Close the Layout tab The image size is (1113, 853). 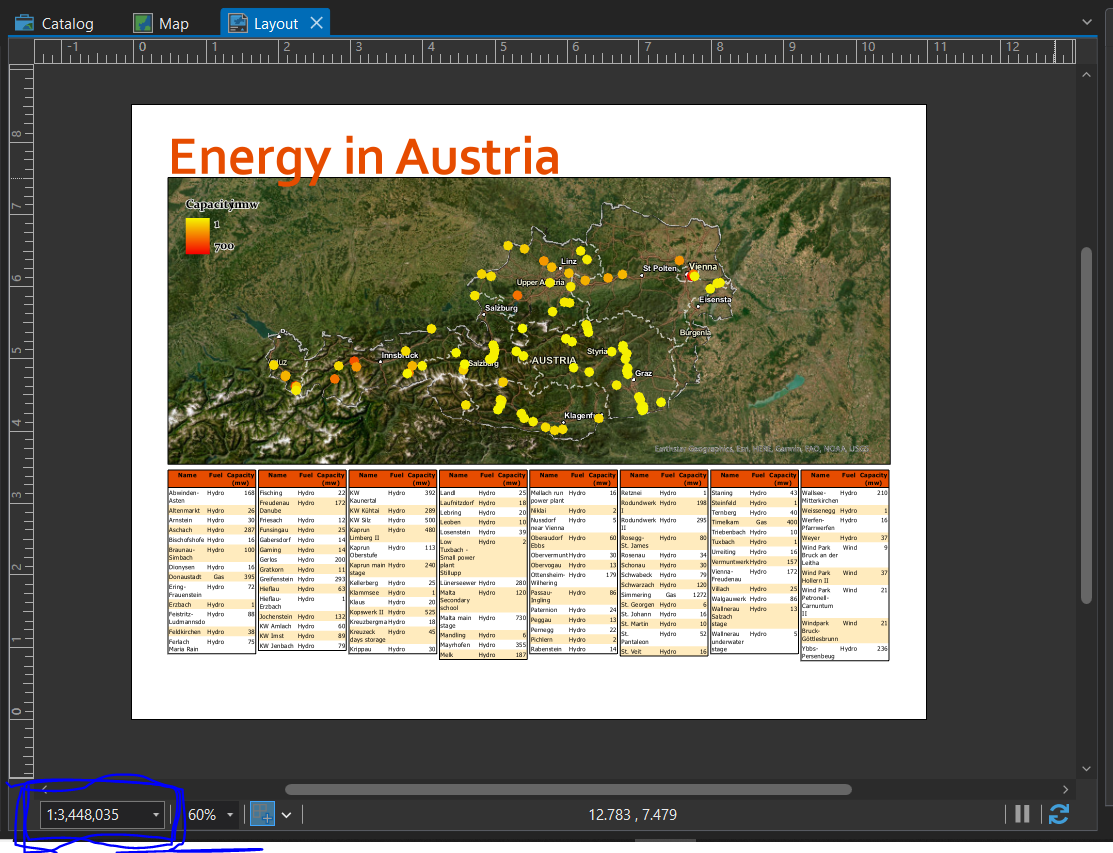pos(317,21)
